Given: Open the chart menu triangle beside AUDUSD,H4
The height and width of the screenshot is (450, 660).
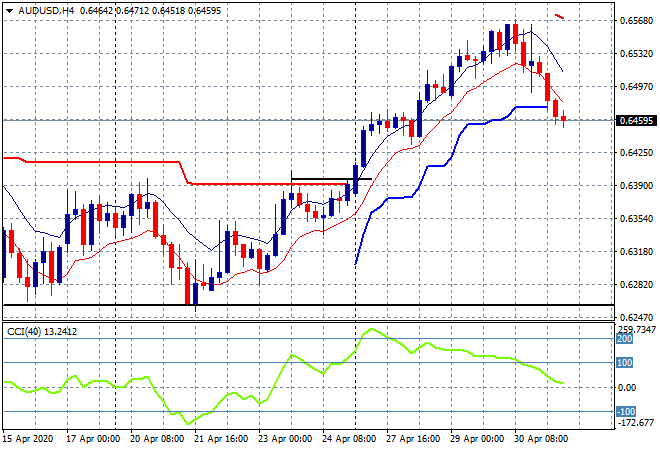Looking at the screenshot, I should 9,11.
